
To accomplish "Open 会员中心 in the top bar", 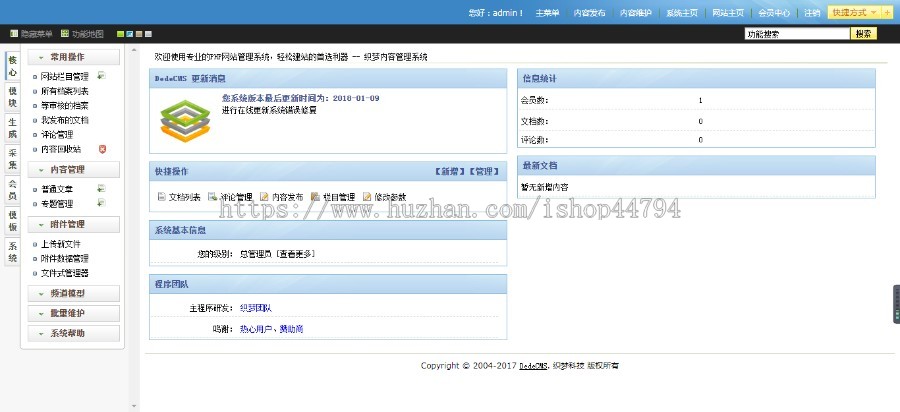I will [x=774, y=13].
